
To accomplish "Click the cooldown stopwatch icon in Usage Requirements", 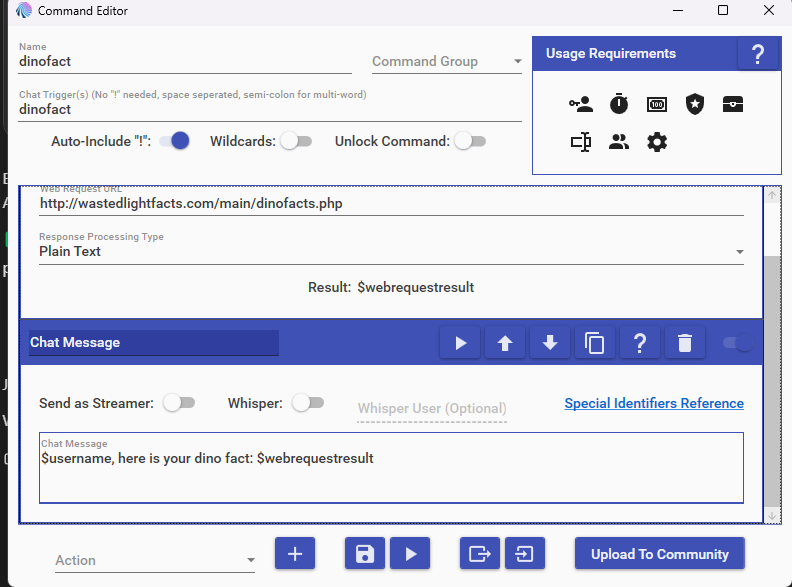I will 619,104.
